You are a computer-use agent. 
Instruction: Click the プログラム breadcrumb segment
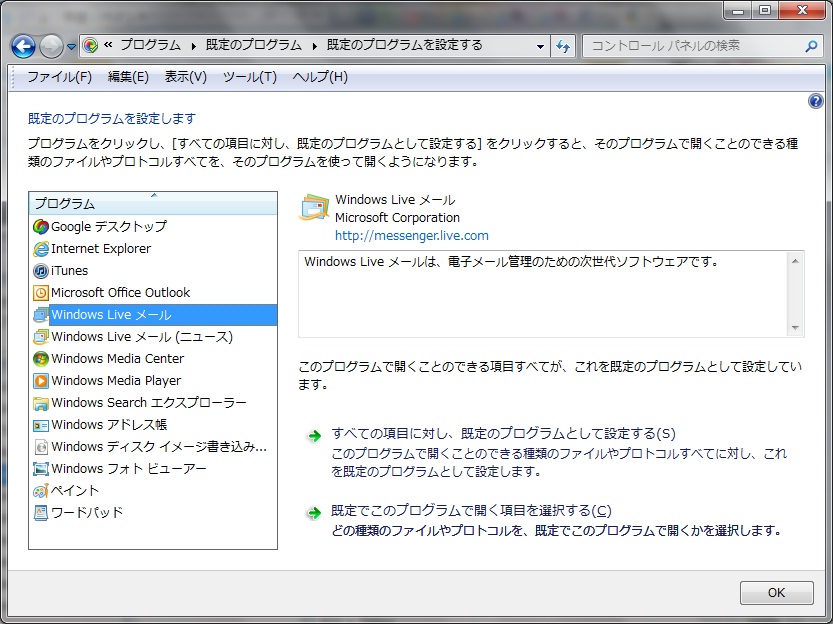(x=150, y=45)
